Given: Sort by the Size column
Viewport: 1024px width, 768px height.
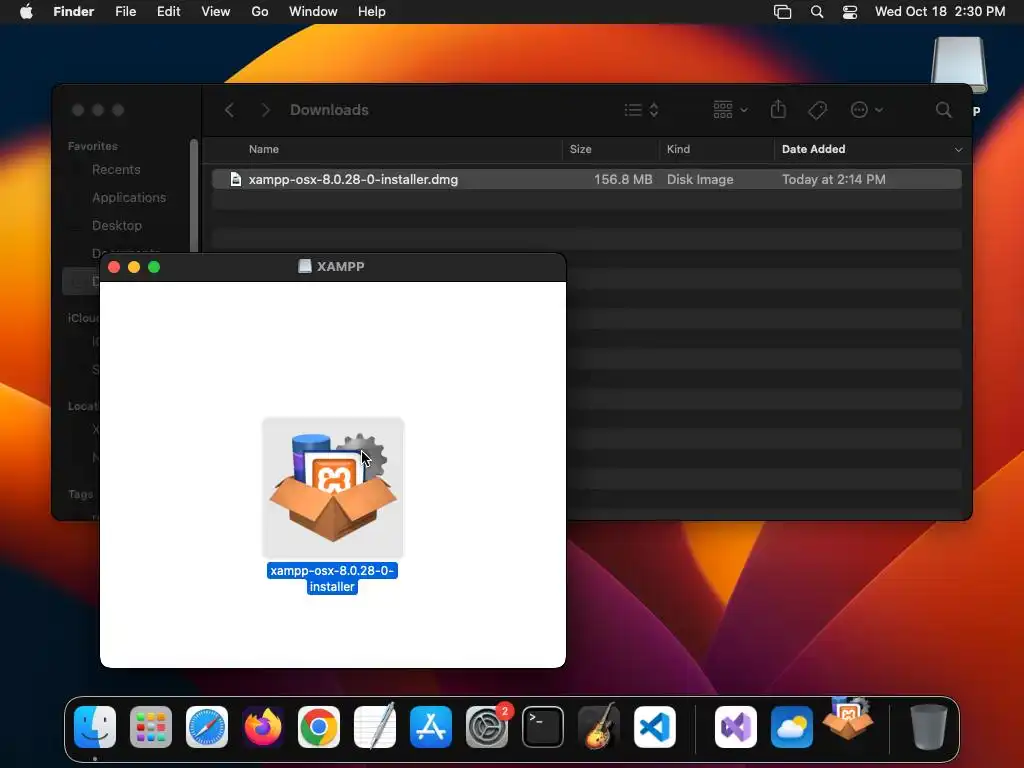Looking at the screenshot, I should 580,149.
